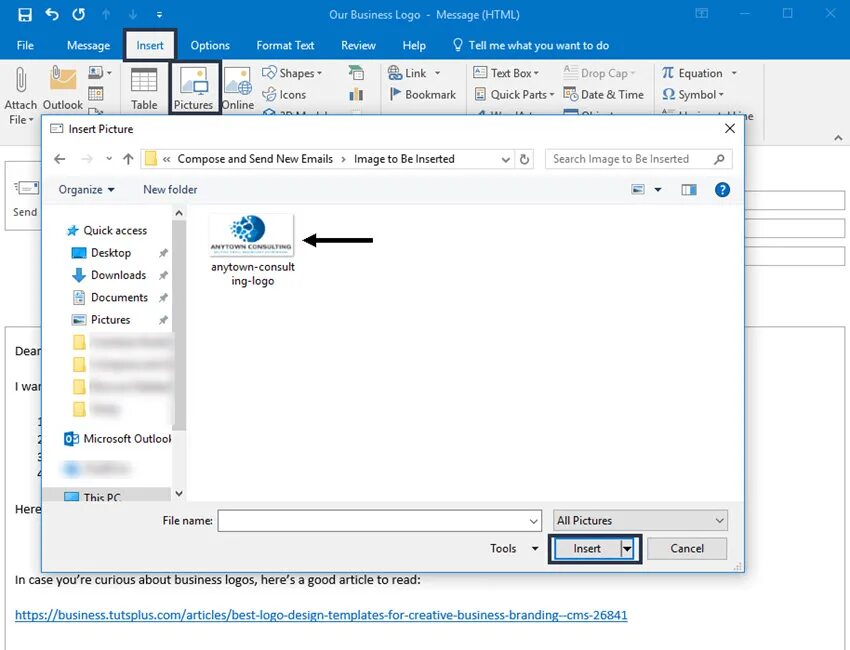Click the Chart icon in the ribbon

356,94
